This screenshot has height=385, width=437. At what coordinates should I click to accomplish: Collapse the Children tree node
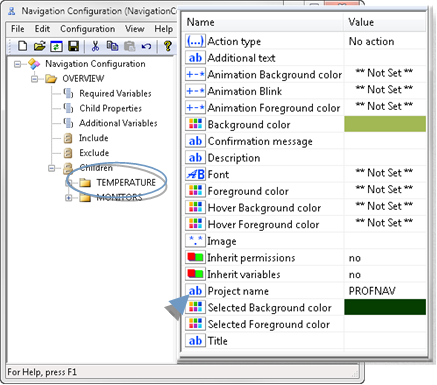tap(52, 168)
